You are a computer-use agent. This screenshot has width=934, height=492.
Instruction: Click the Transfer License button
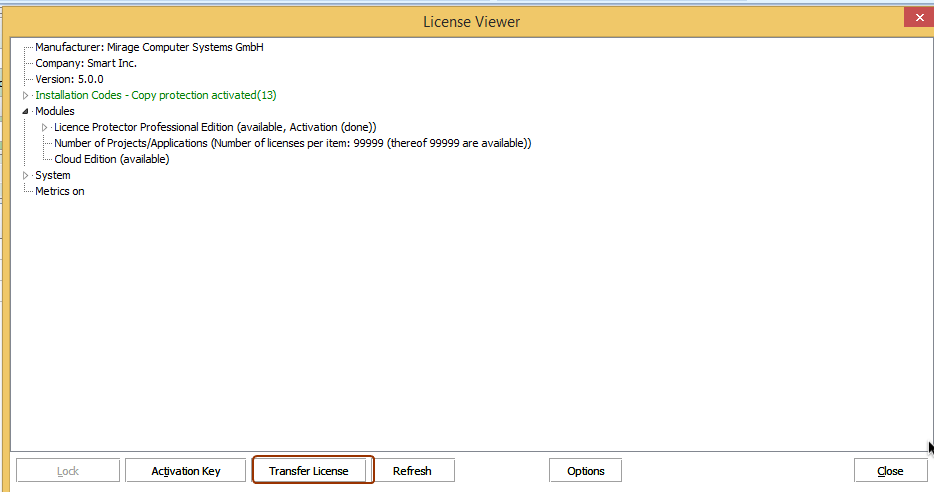click(x=309, y=471)
